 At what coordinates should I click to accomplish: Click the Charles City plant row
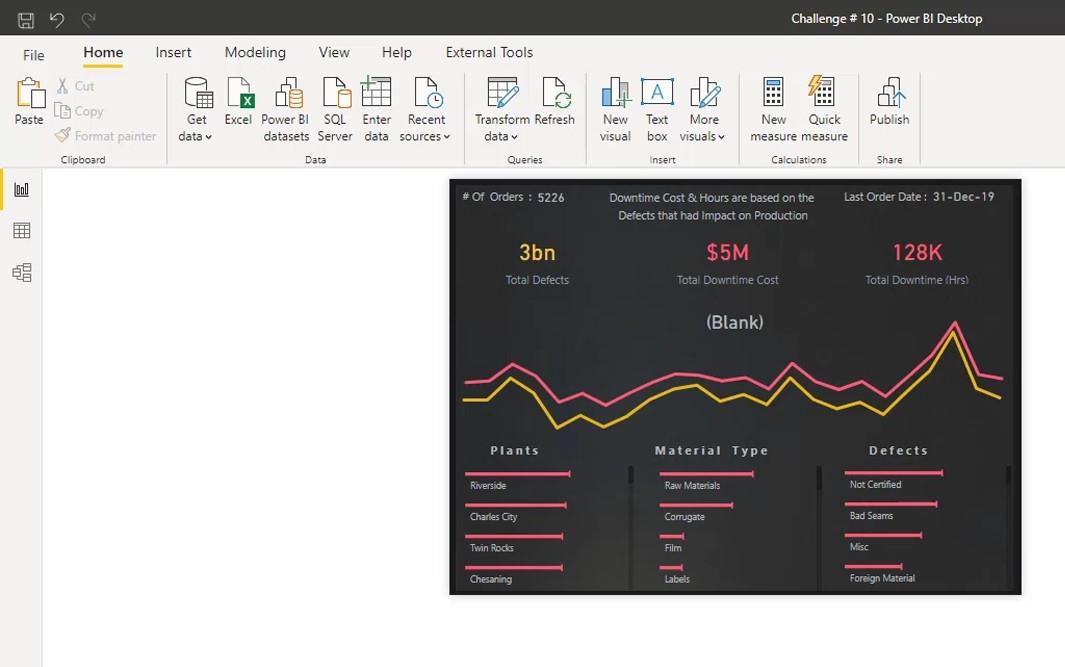click(516, 511)
